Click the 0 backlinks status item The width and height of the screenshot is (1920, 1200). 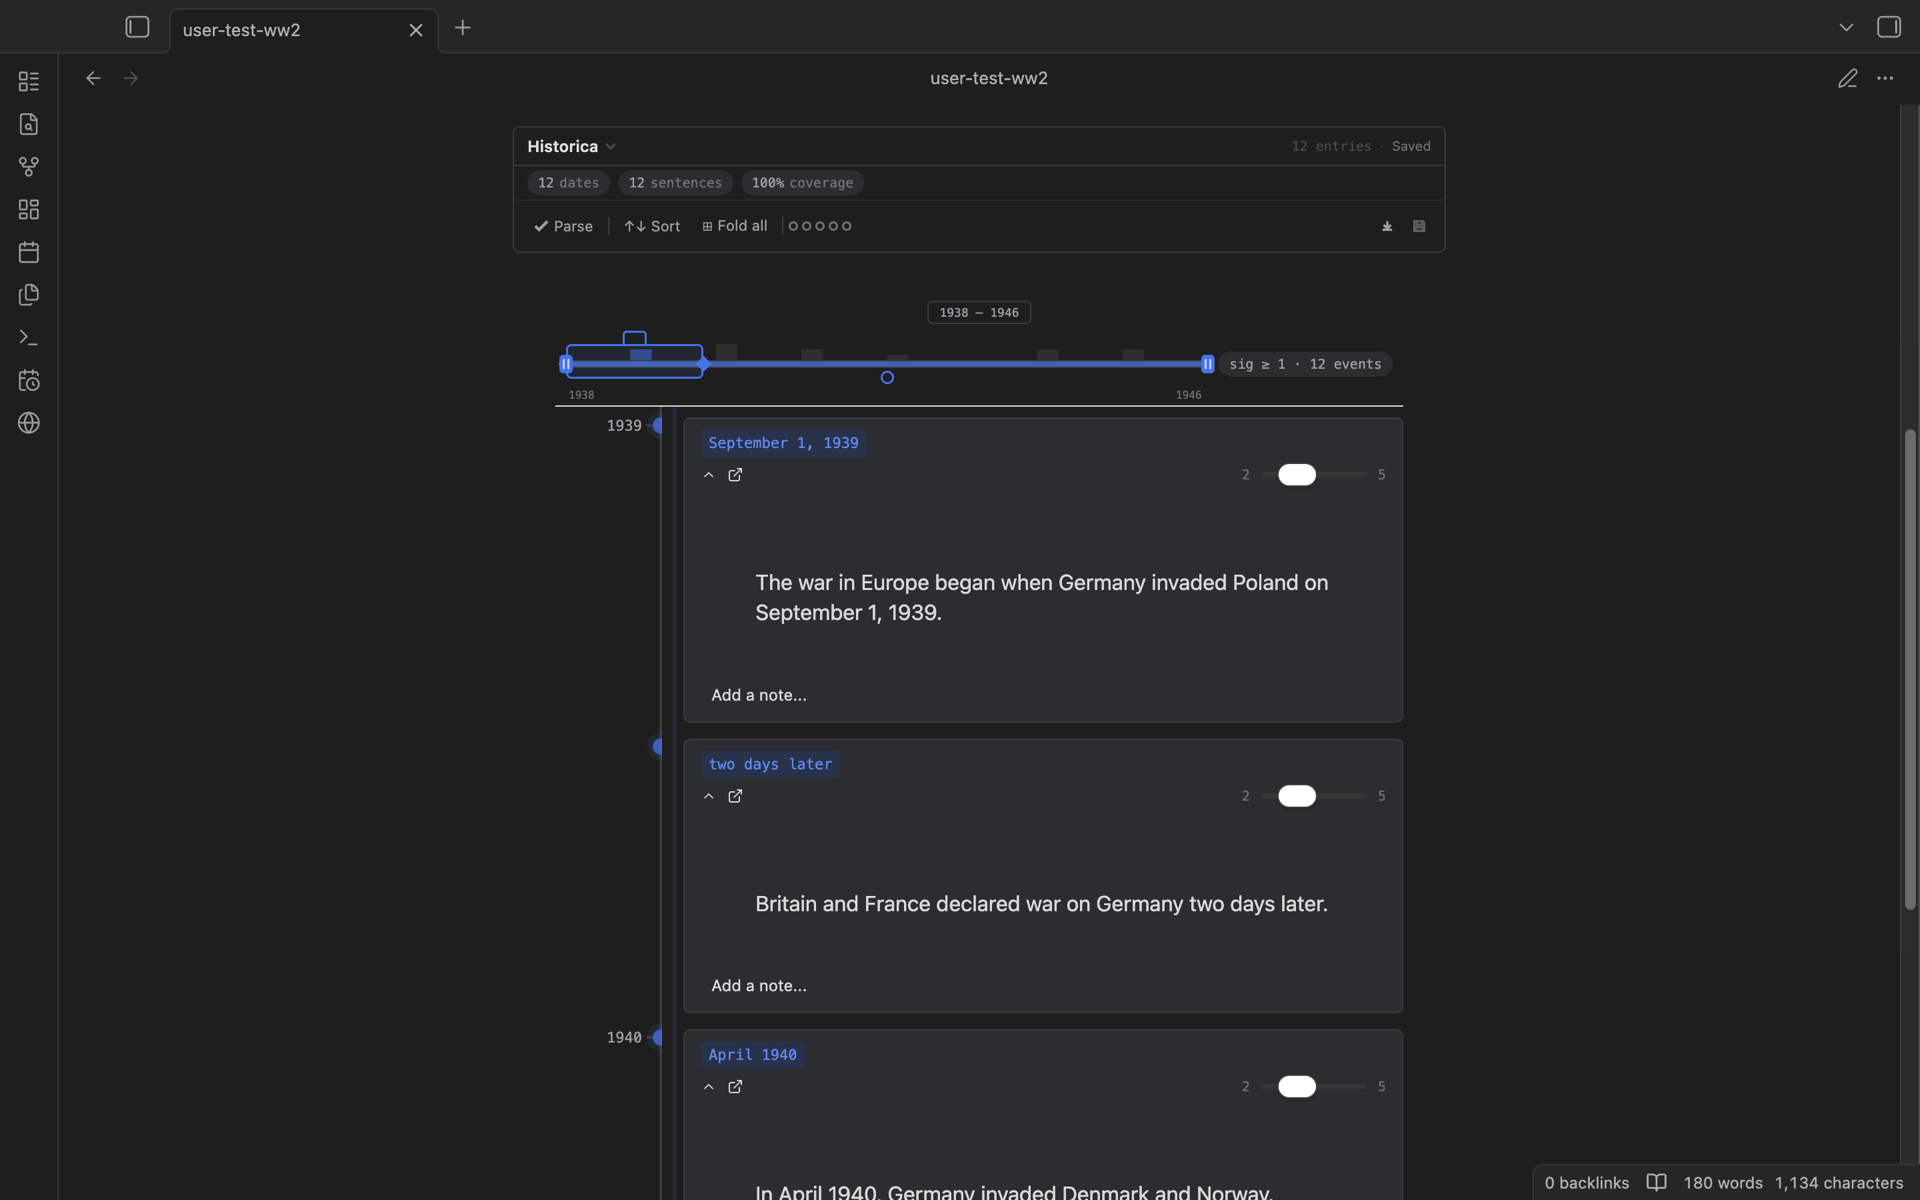1587,1183
